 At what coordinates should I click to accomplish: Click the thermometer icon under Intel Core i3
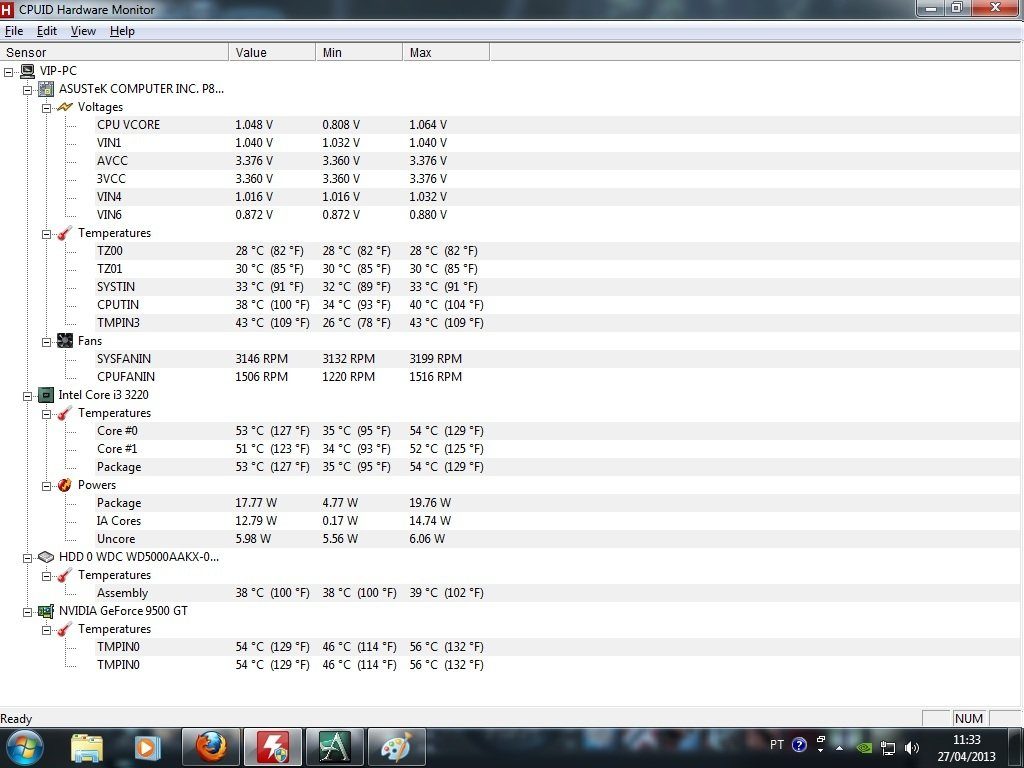(x=65, y=413)
